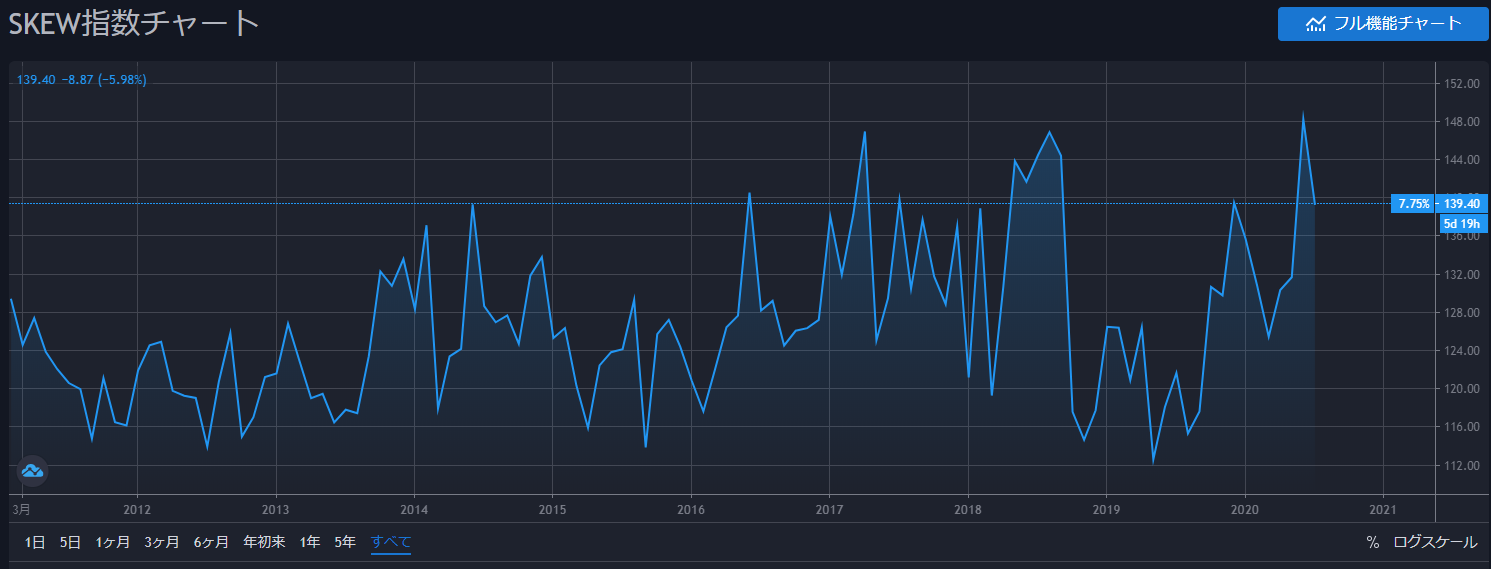
Task: Toggle the % percentage scale
Action: click(1372, 542)
